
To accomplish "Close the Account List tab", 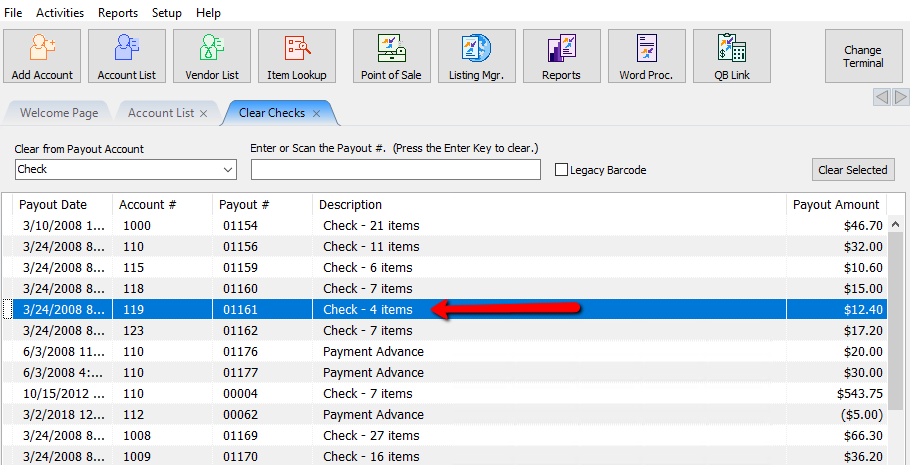I will [203, 114].
